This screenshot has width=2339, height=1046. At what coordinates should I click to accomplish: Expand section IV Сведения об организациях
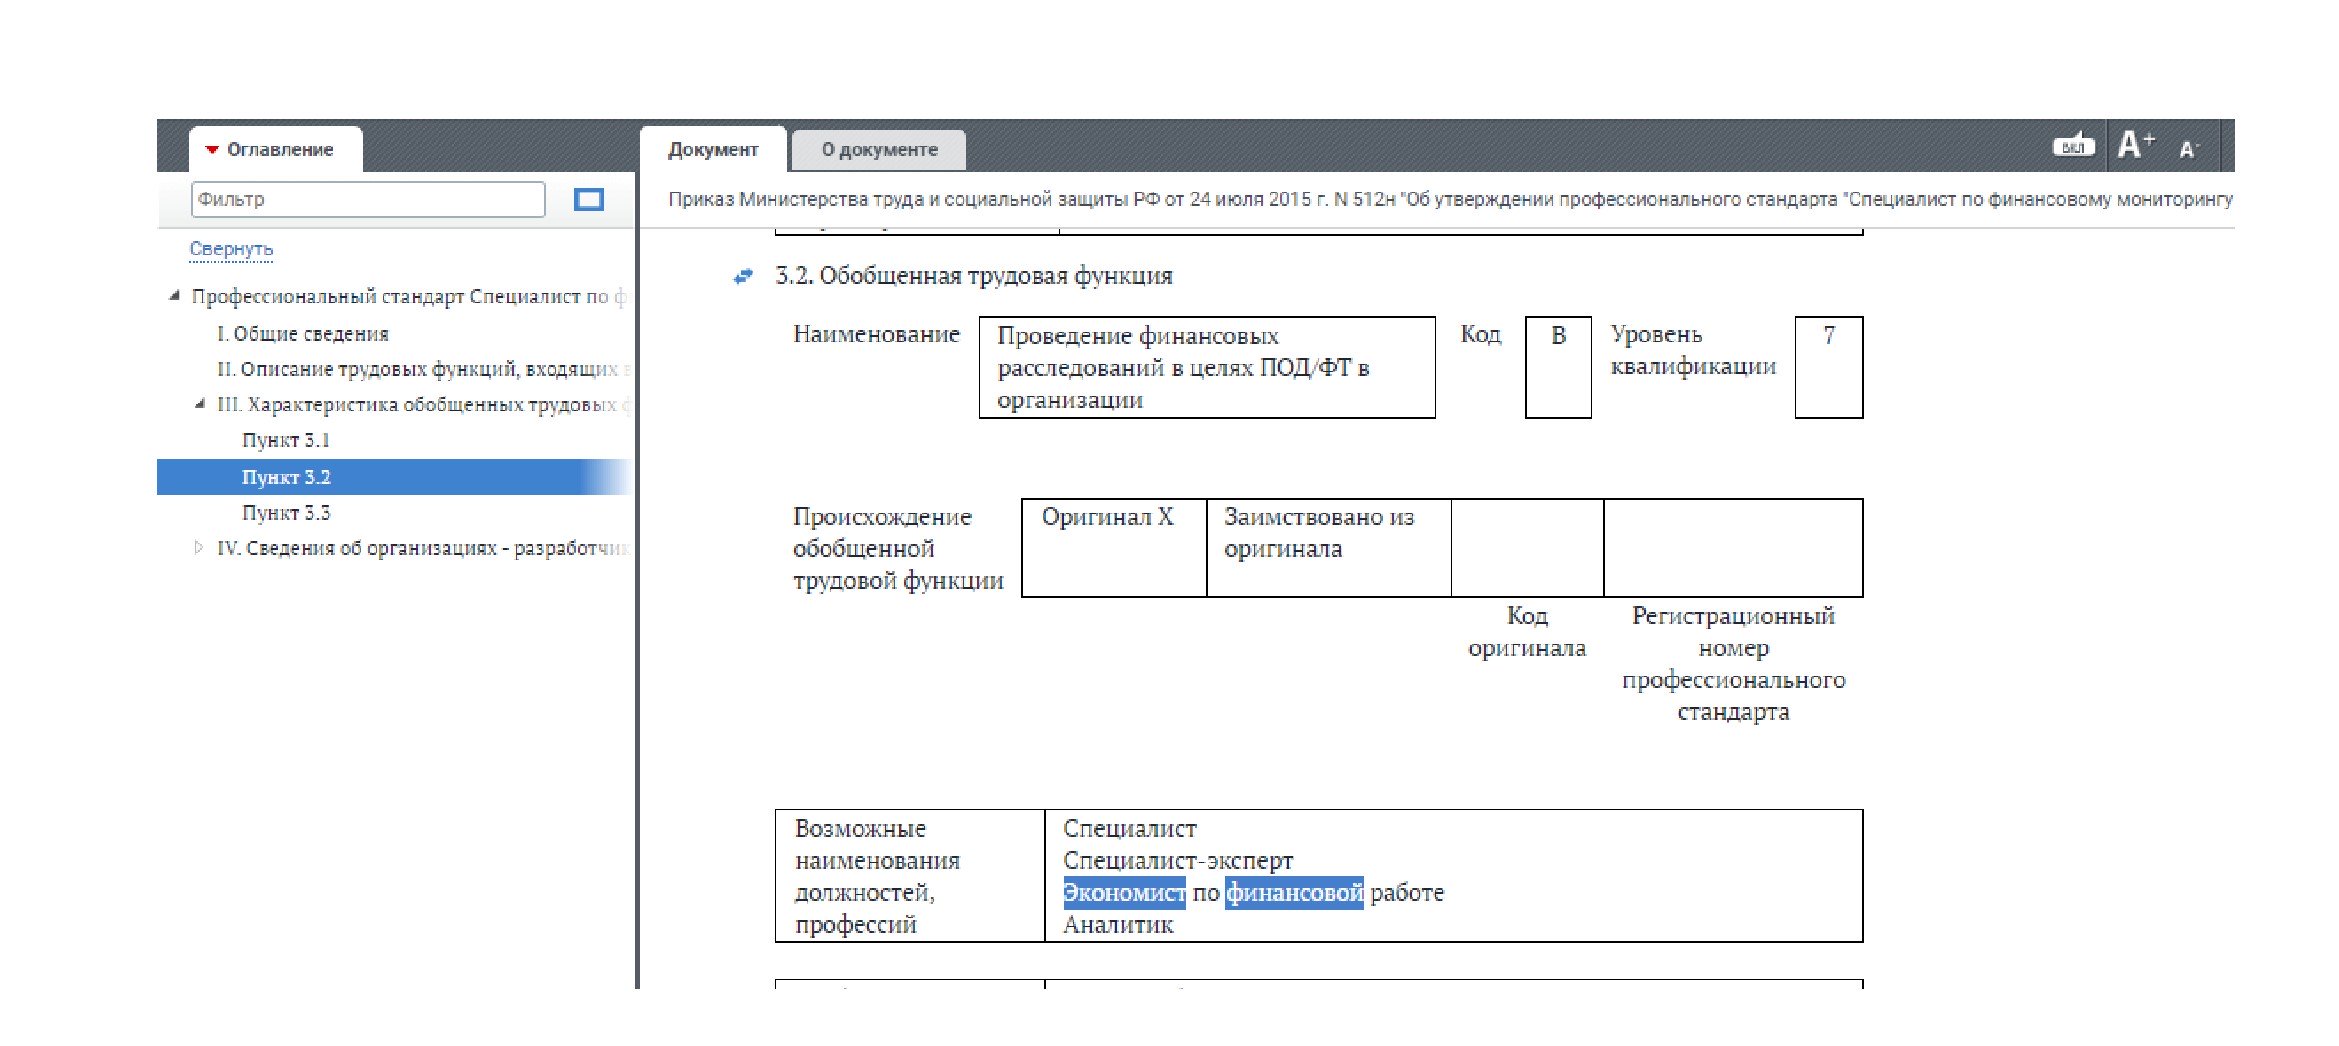198,548
